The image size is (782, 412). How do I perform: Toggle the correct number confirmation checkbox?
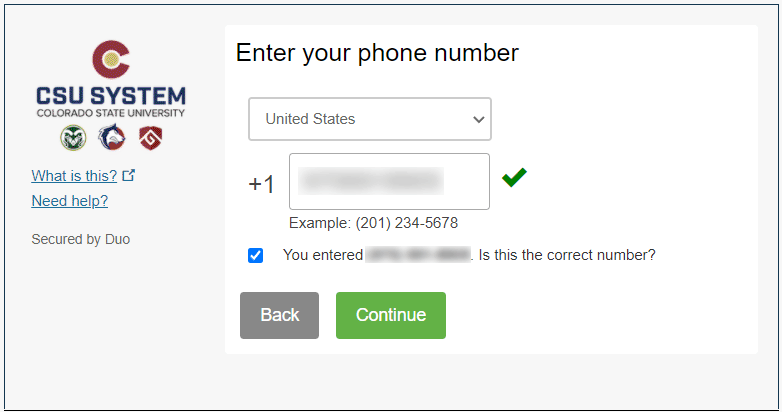(256, 256)
